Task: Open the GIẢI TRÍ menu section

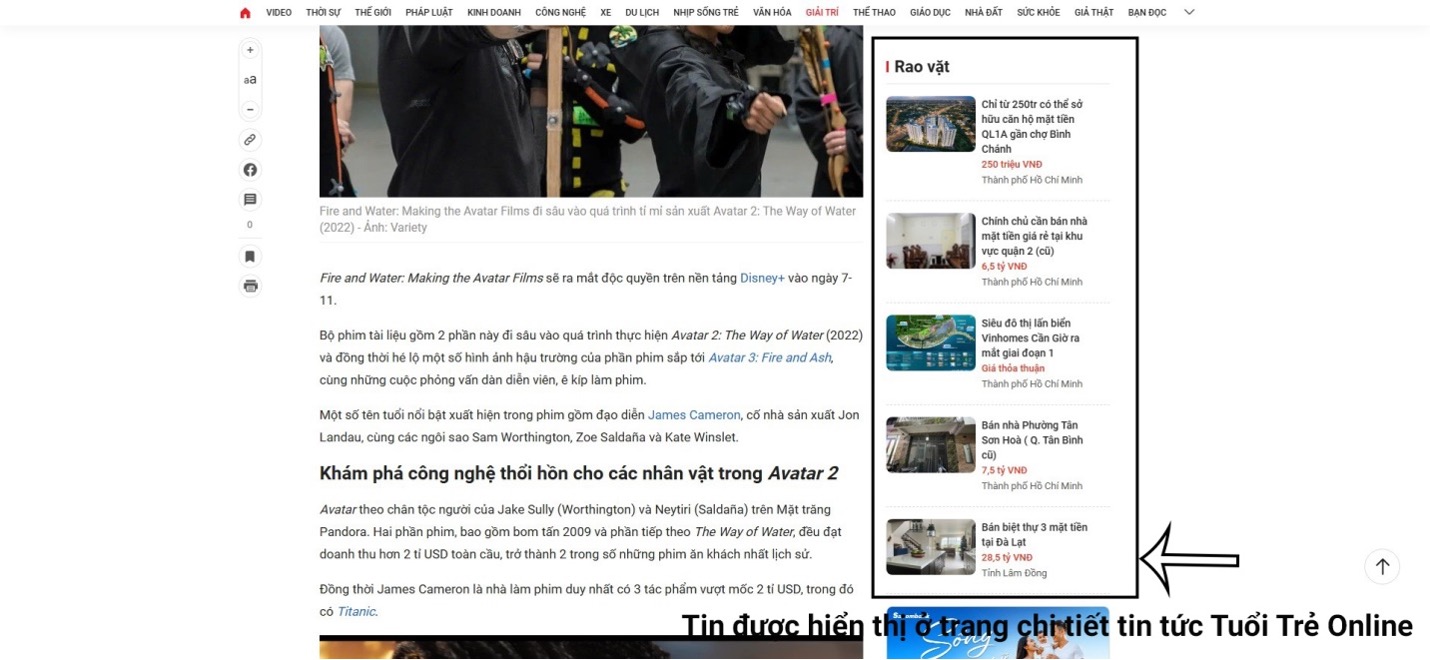Action: (x=822, y=13)
